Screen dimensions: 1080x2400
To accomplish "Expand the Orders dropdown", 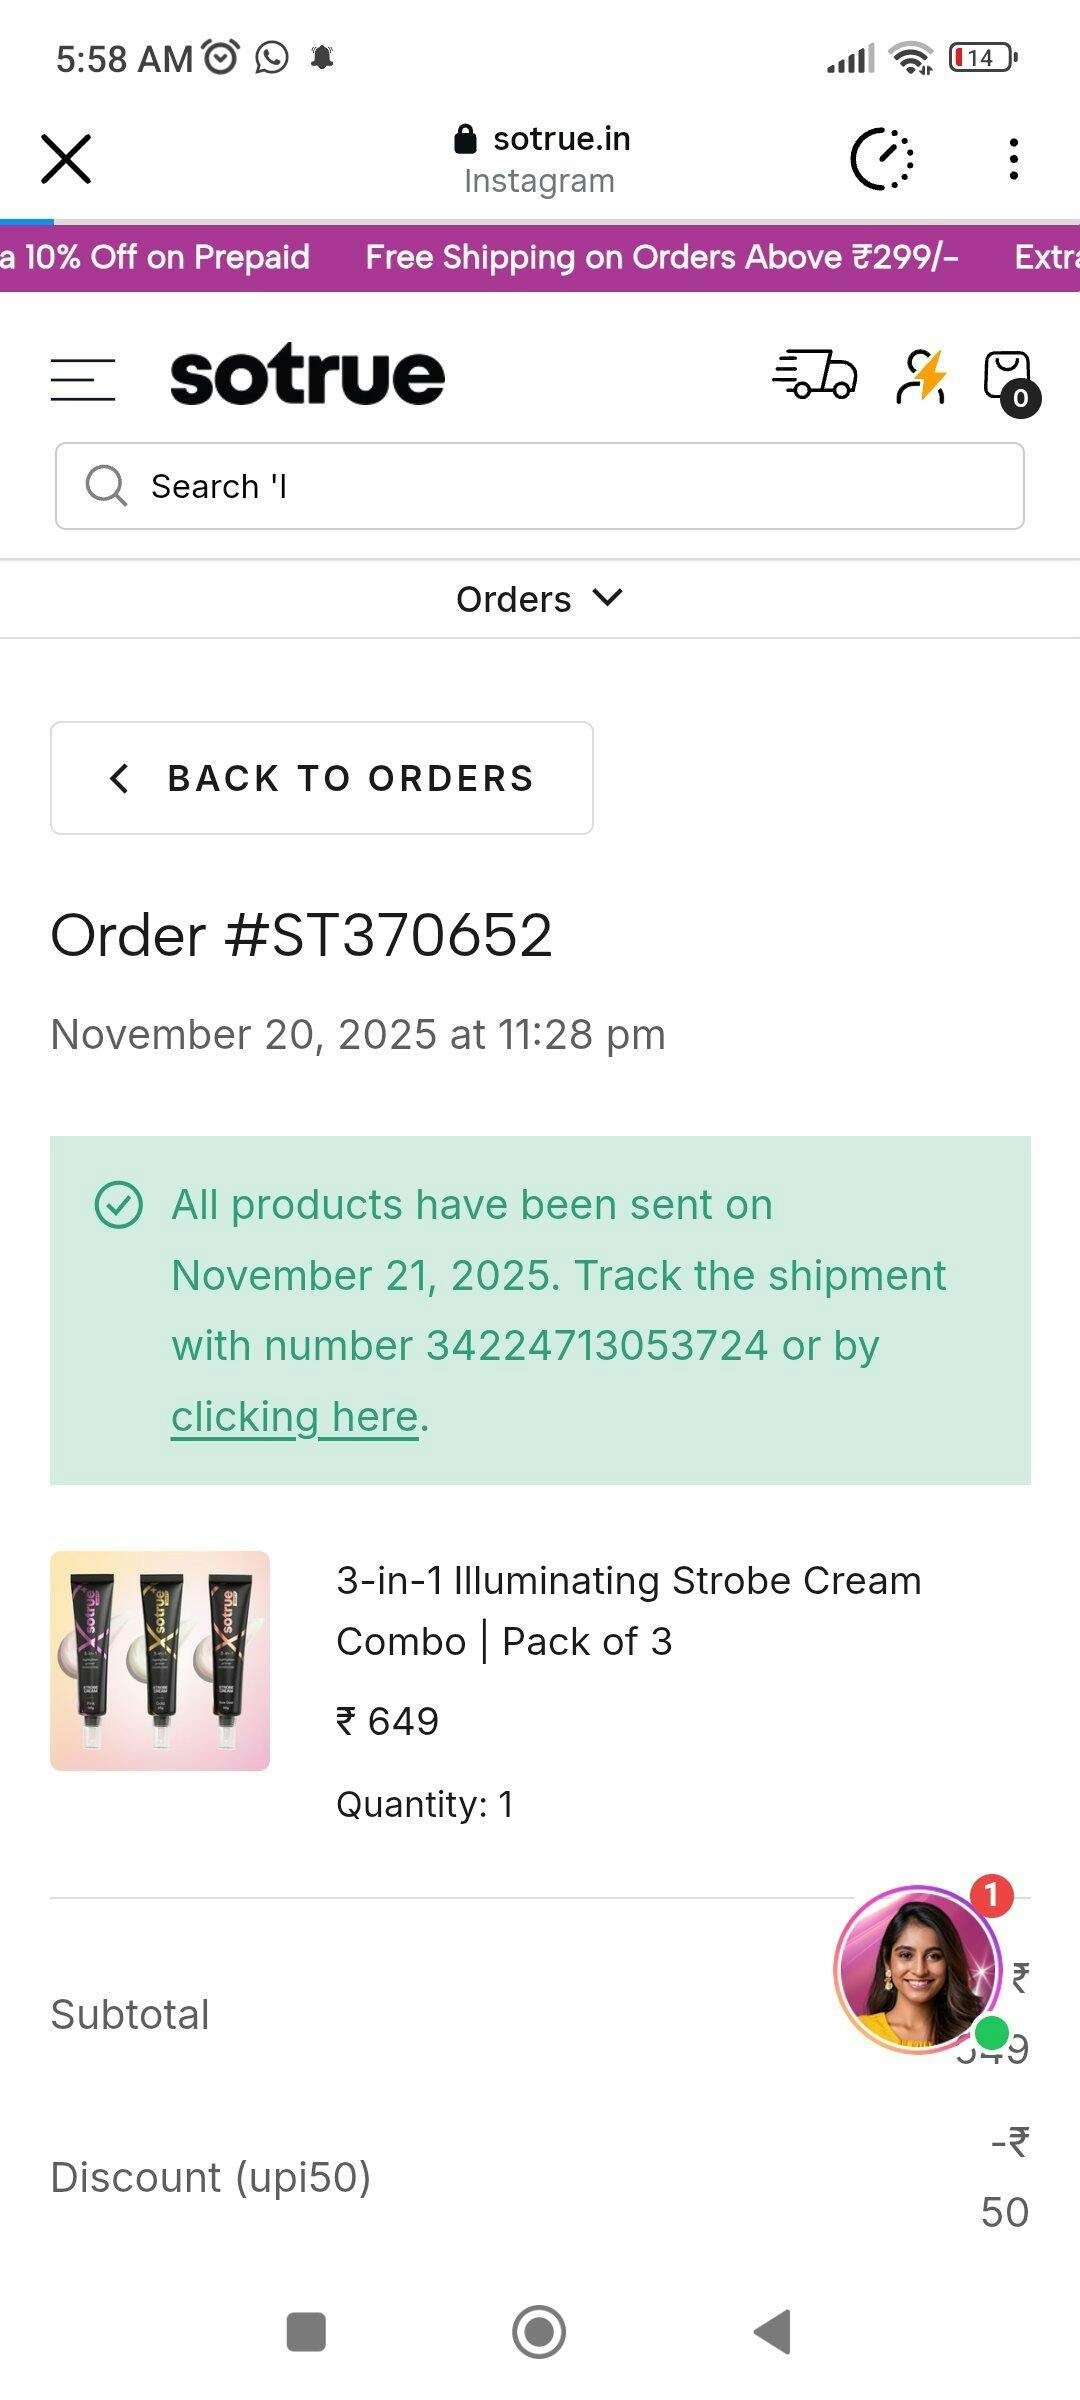I will tap(540, 599).
